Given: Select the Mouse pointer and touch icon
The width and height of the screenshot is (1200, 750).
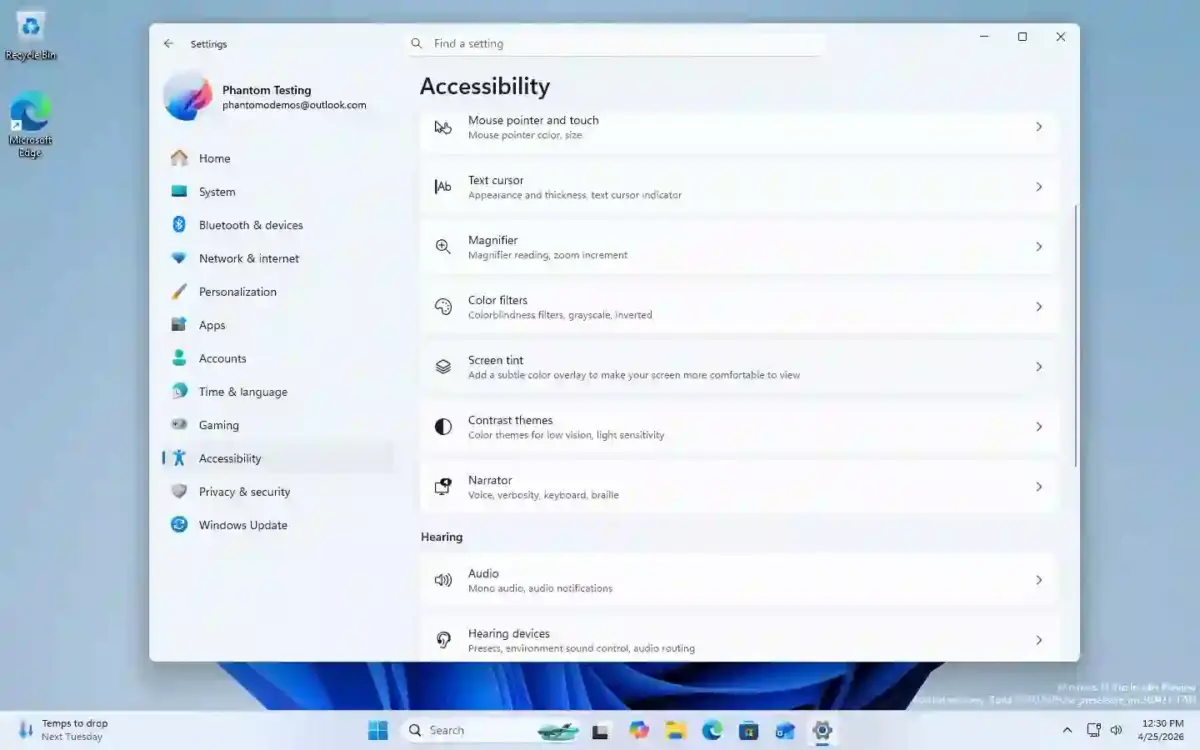Looking at the screenshot, I should point(443,128).
